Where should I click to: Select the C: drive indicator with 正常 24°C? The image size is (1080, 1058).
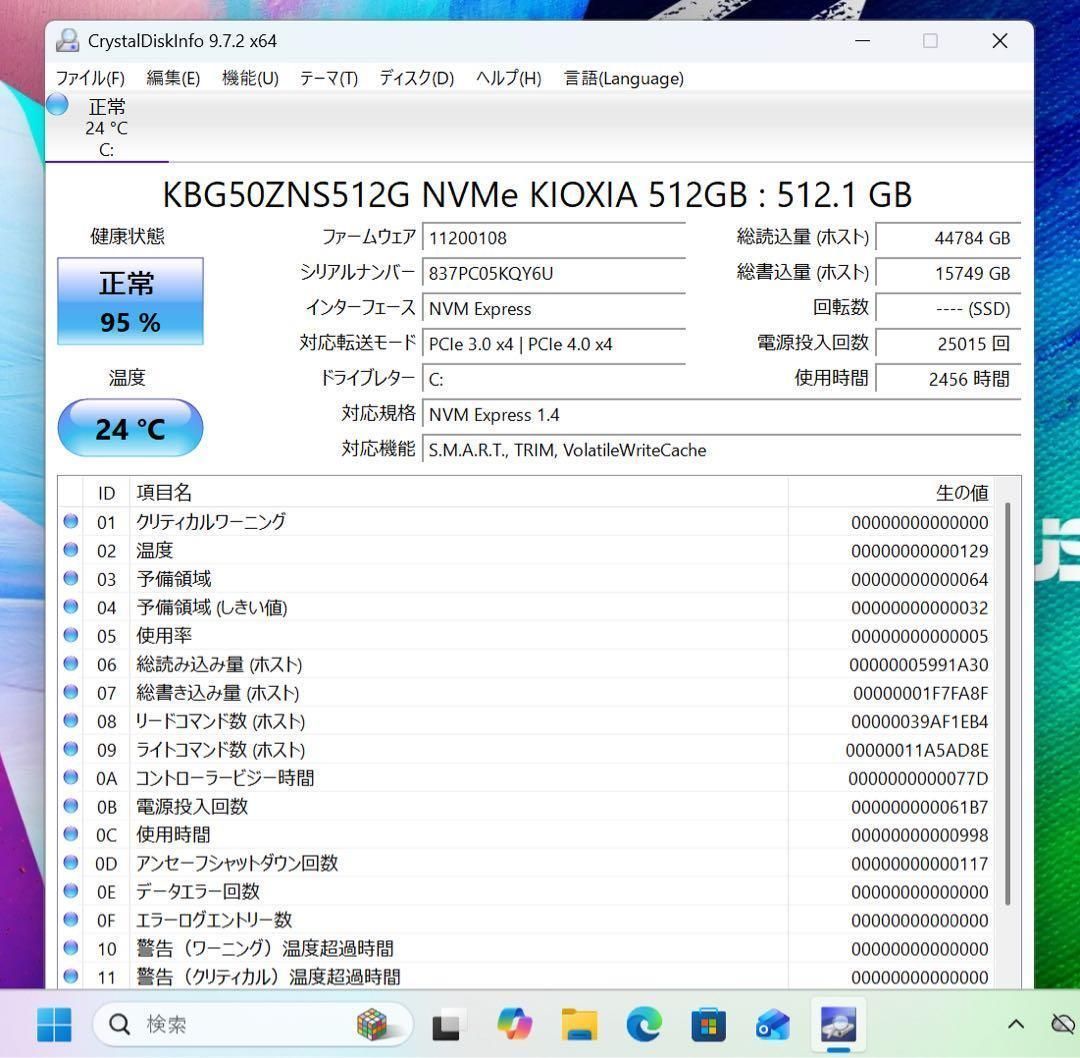pos(105,124)
